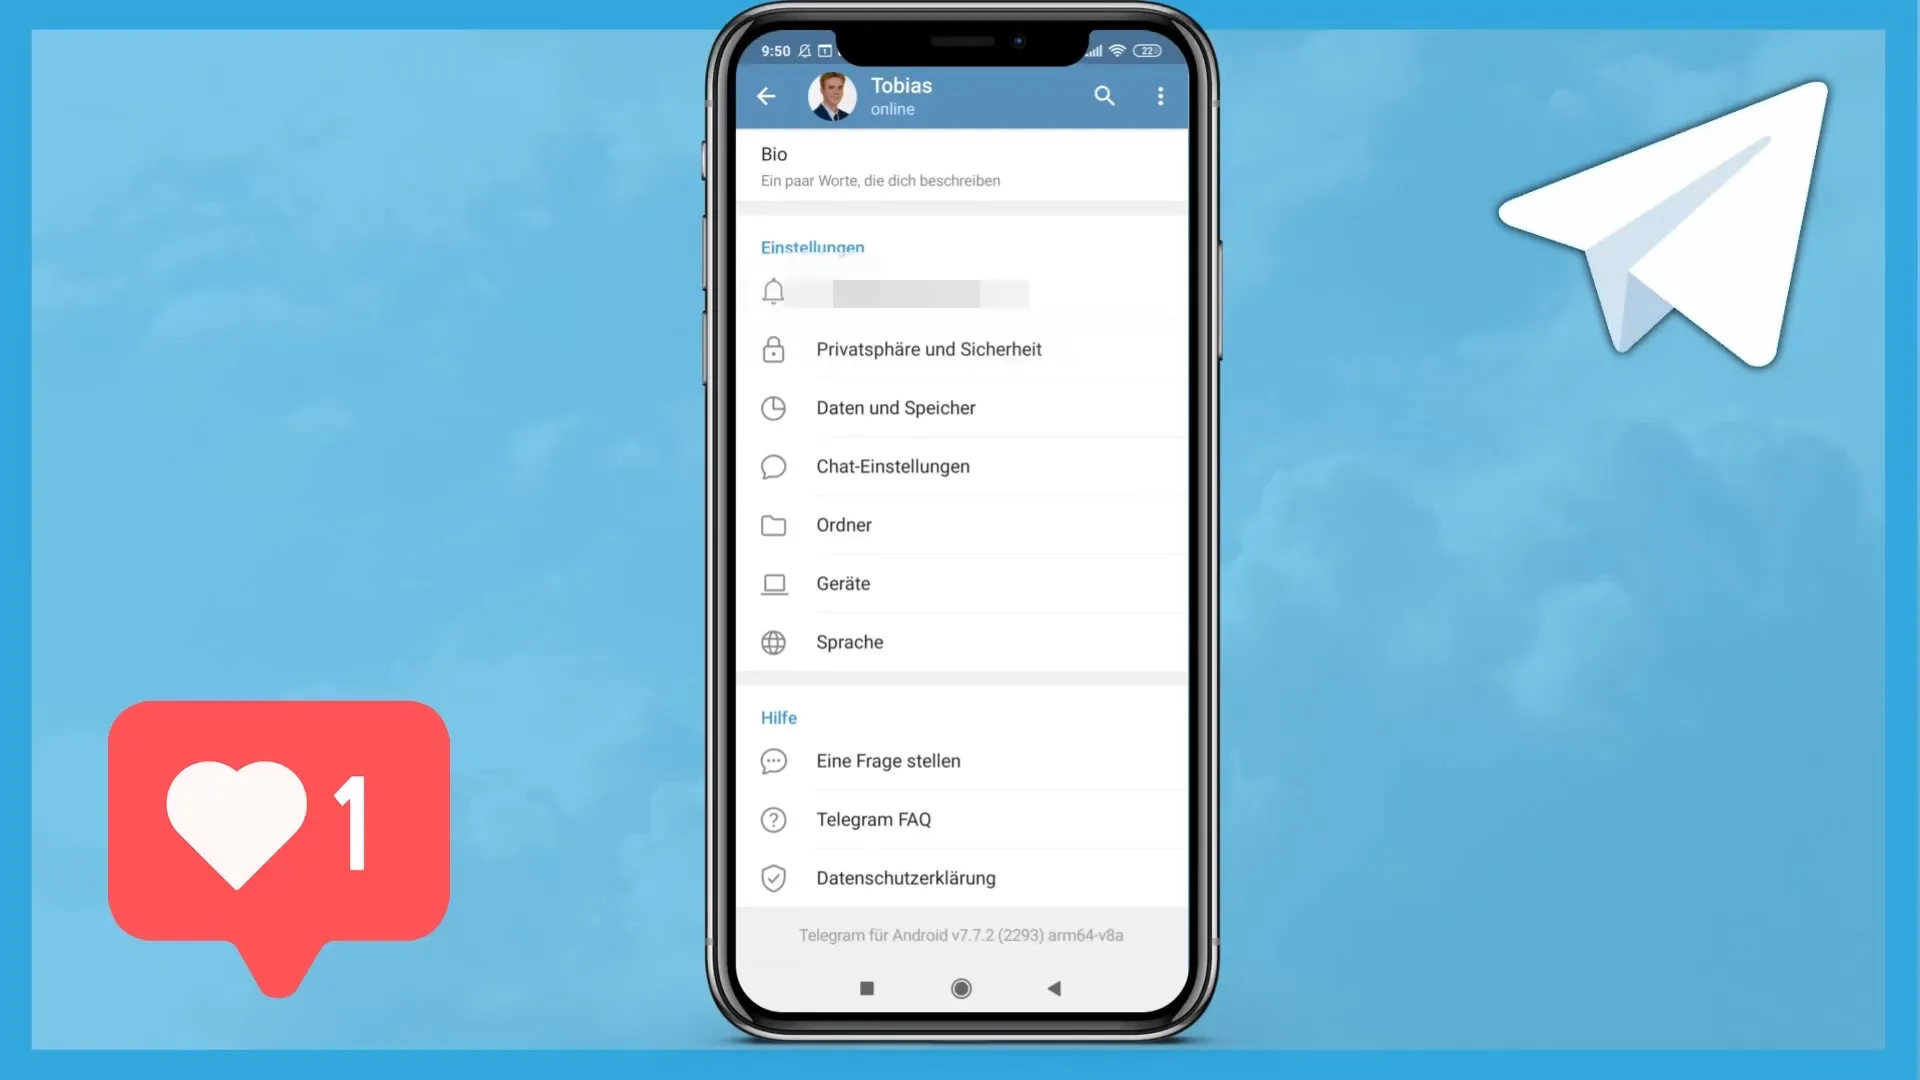Image resolution: width=1920 pixels, height=1080 pixels.
Task: Tap the home button
Action: pos(961,988)
